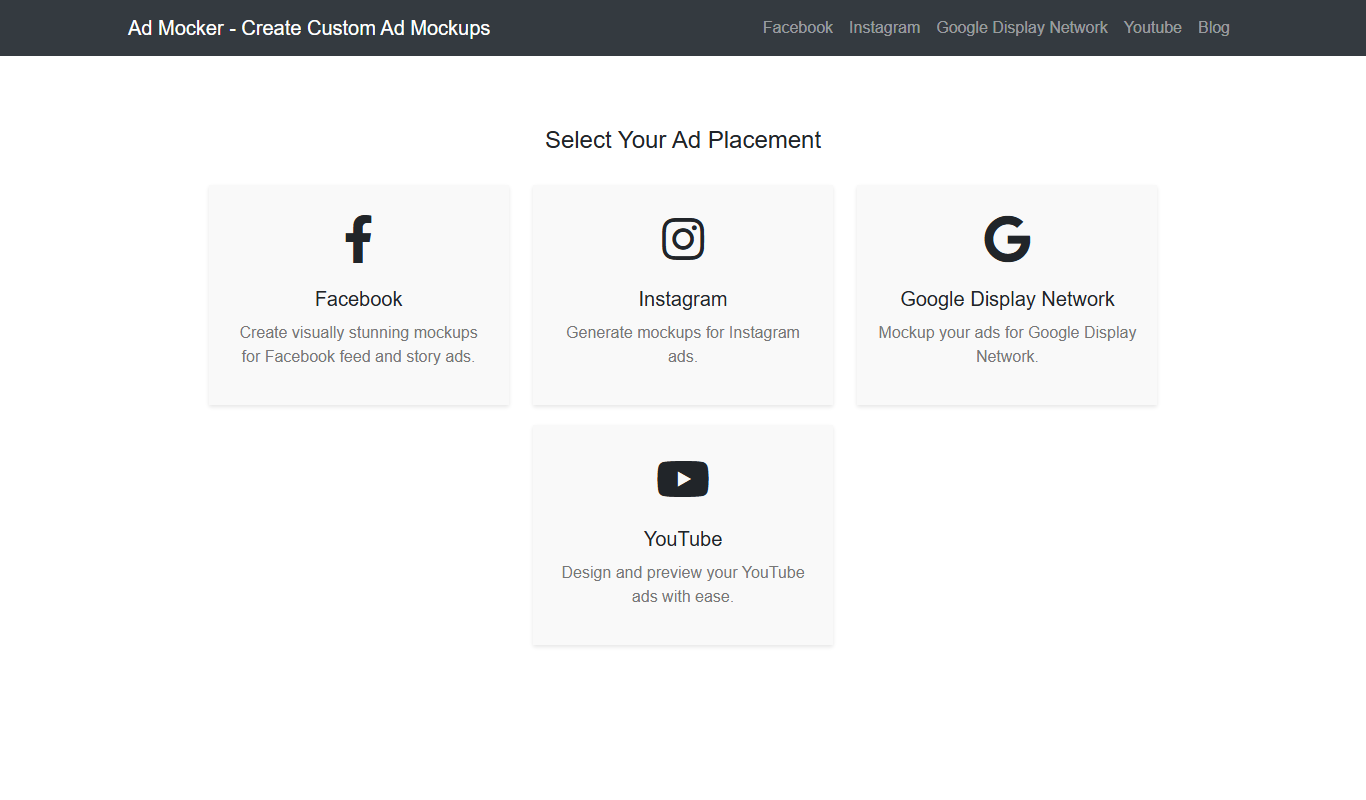This screenshot has height=800, width=1366.
Task: Select the Instagram card heading
Action: 683,299
